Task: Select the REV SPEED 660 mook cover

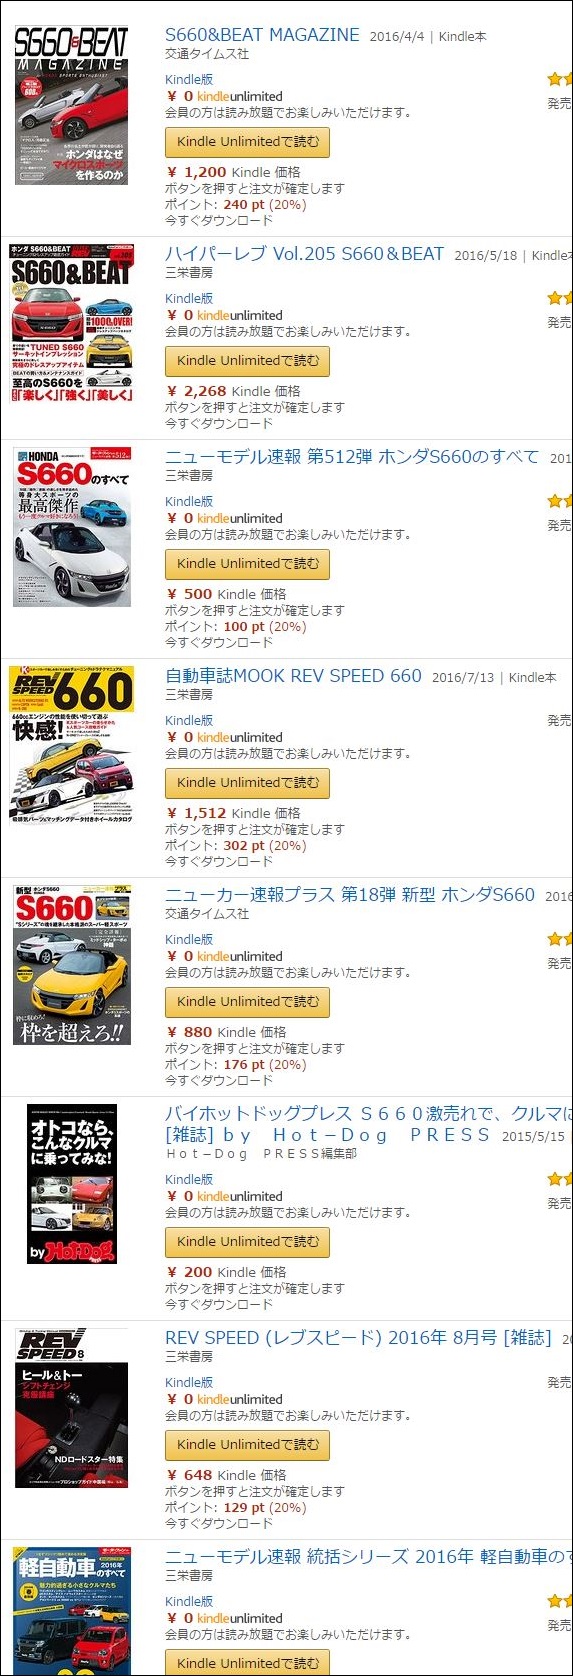Action: pyautogui.click(x=71, y=746)
